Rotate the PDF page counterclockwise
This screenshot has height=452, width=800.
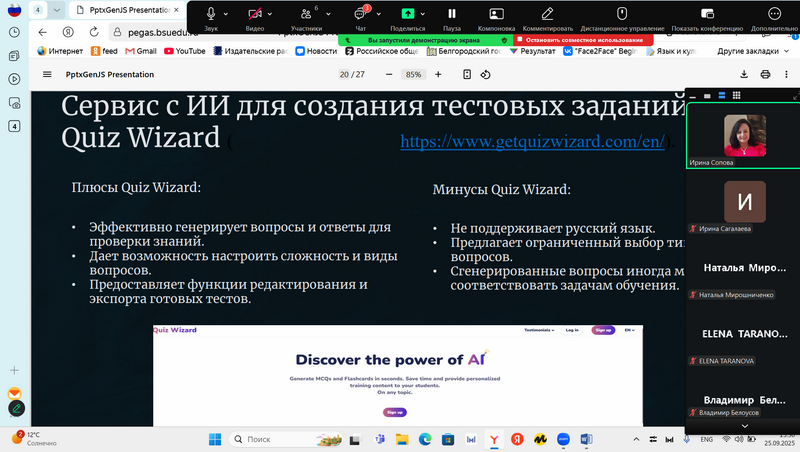[x=486, y=74]
